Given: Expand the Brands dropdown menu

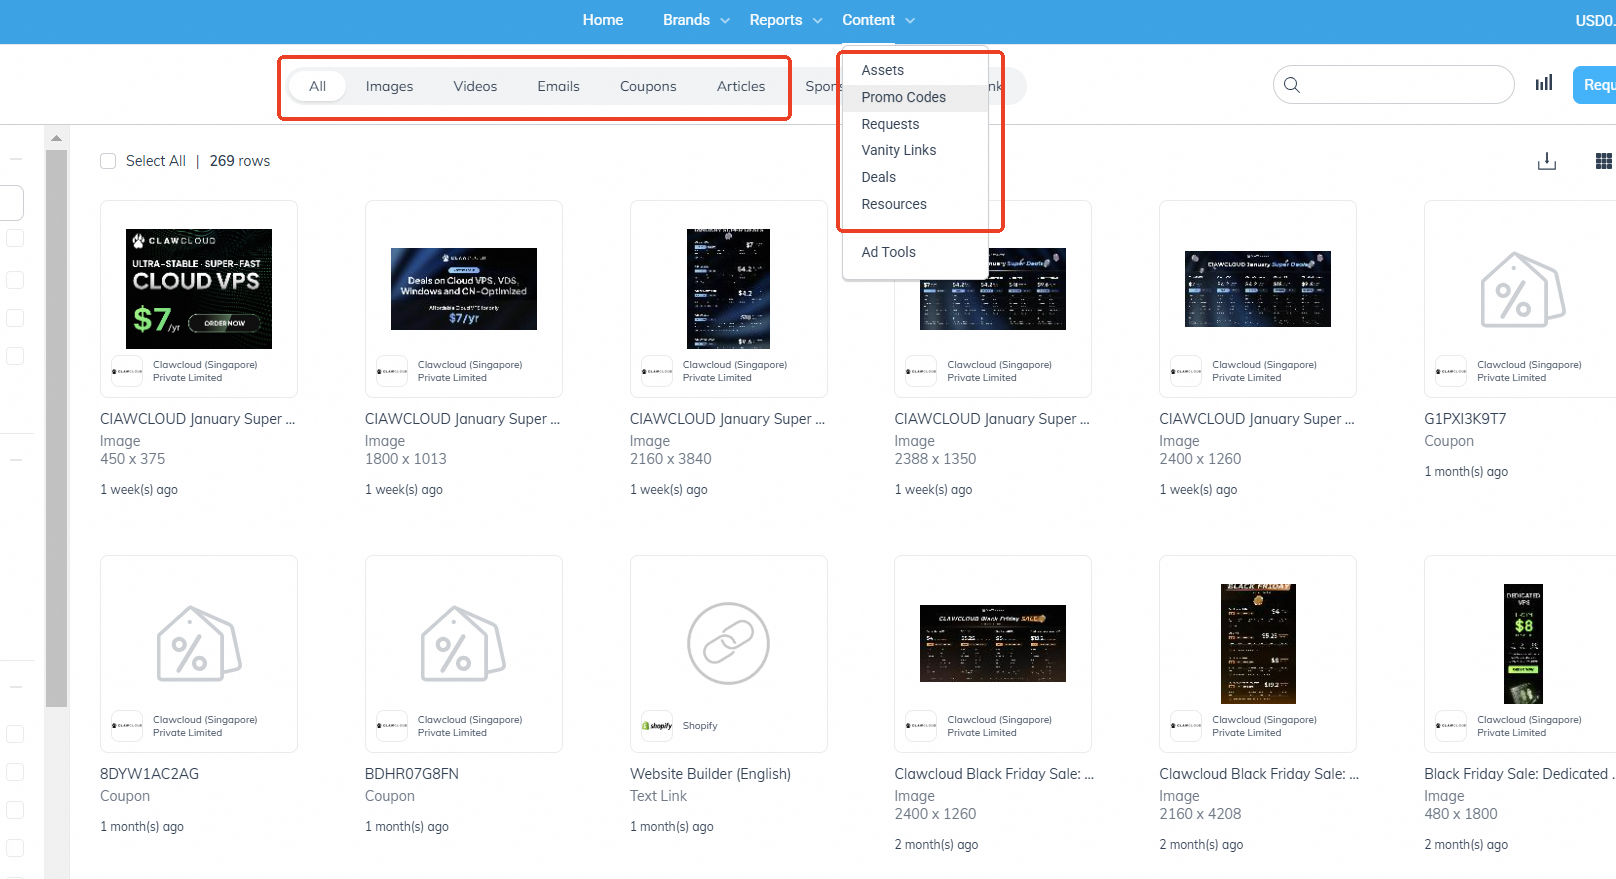Looking at the screenshot, I should pyautogui.click(x=696, y=20).
